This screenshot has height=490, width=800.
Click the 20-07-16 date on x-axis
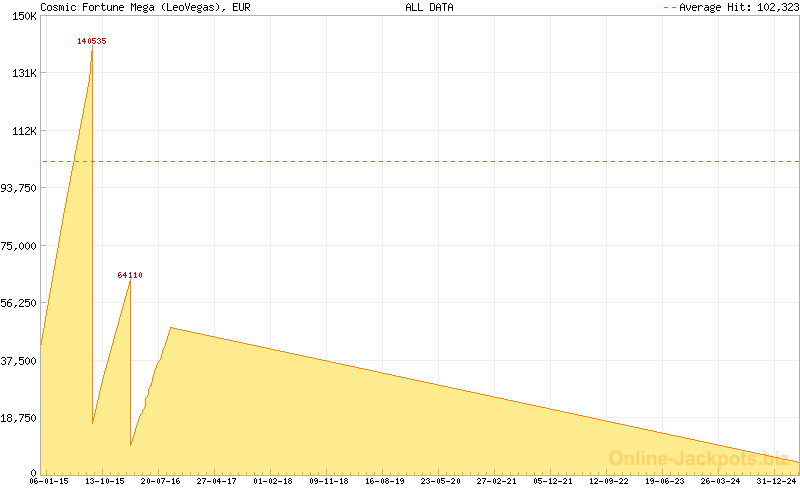click(160, 481)
